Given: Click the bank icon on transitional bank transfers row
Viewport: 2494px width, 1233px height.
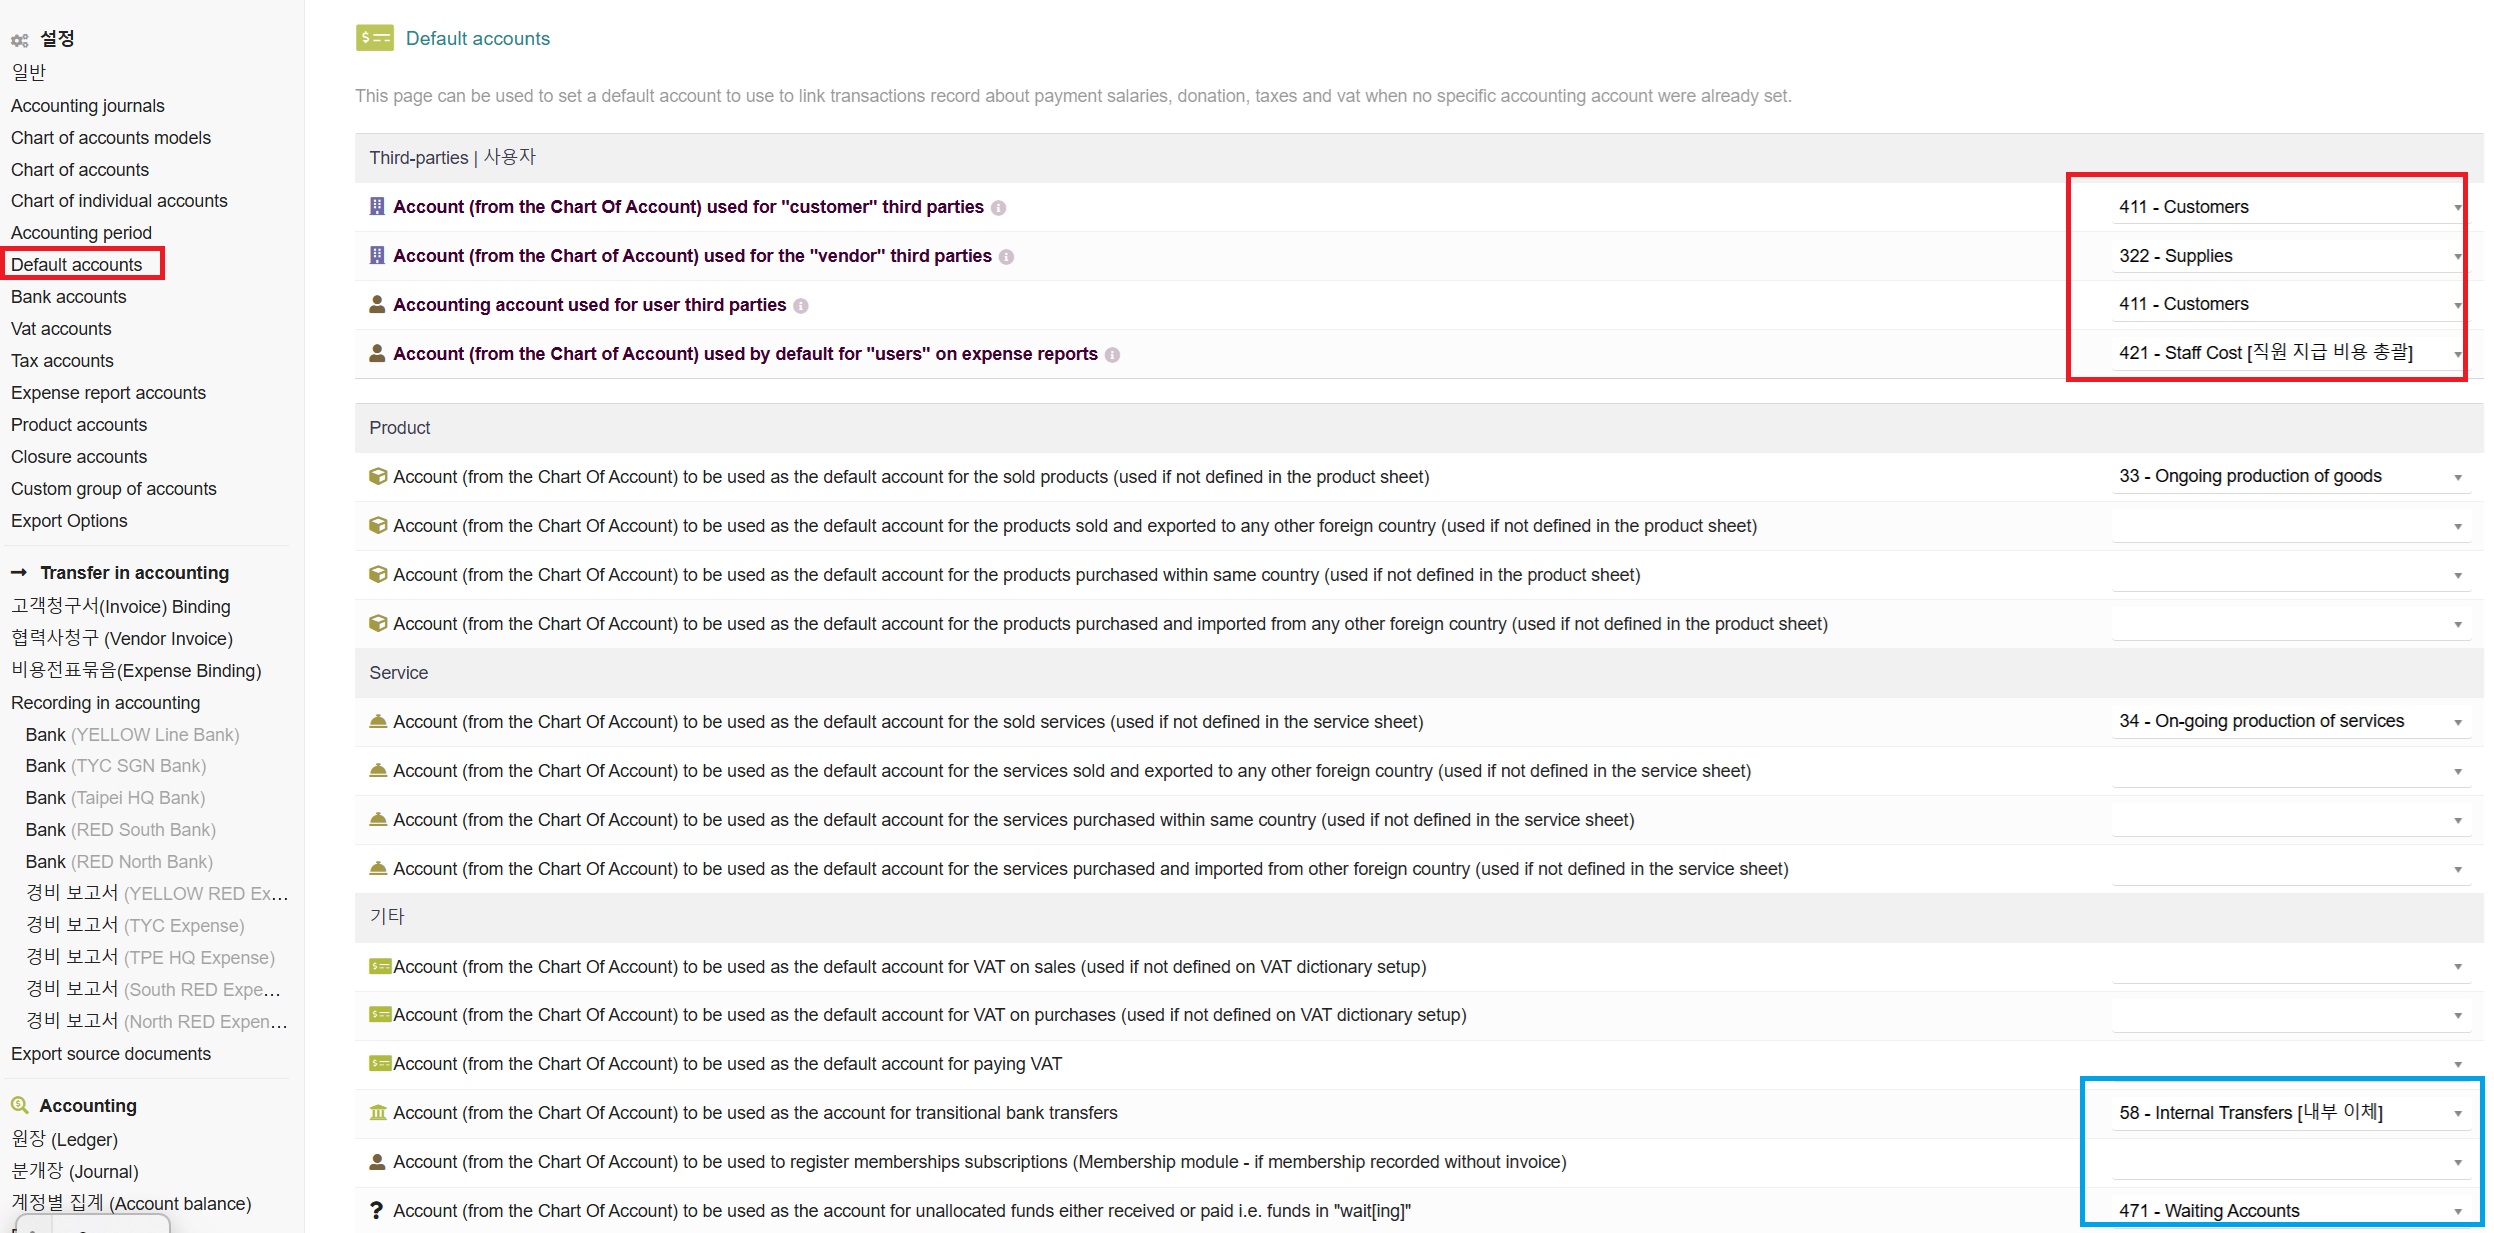Looking at the screenshot, I should point(377,1113).
